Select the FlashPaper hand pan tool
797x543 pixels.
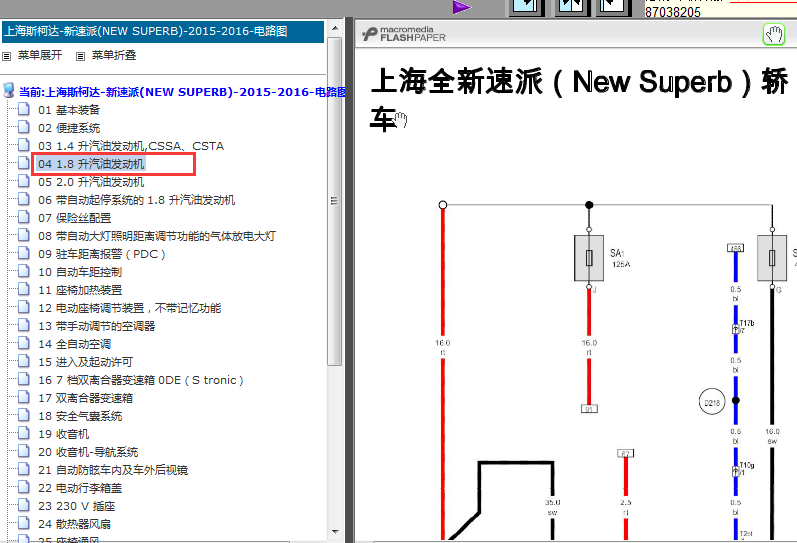coord(774,35)
